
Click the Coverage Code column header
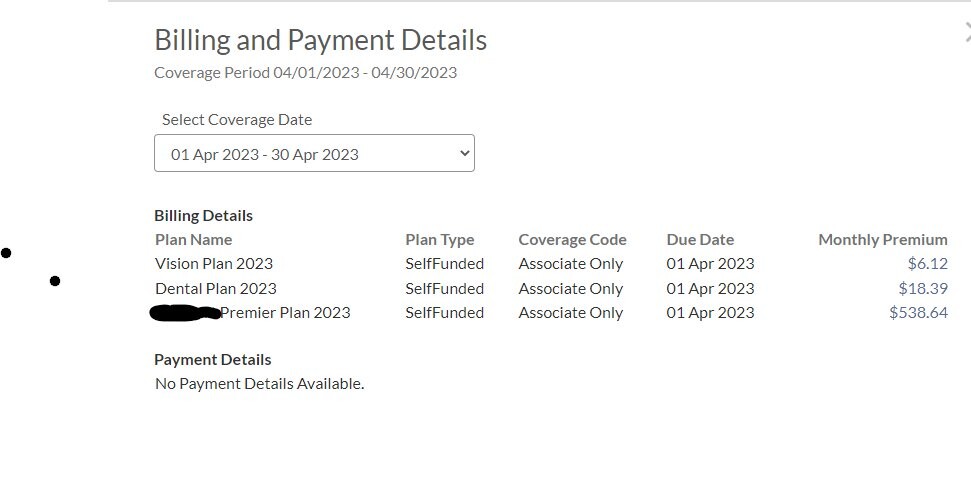[x=572, y=240]
